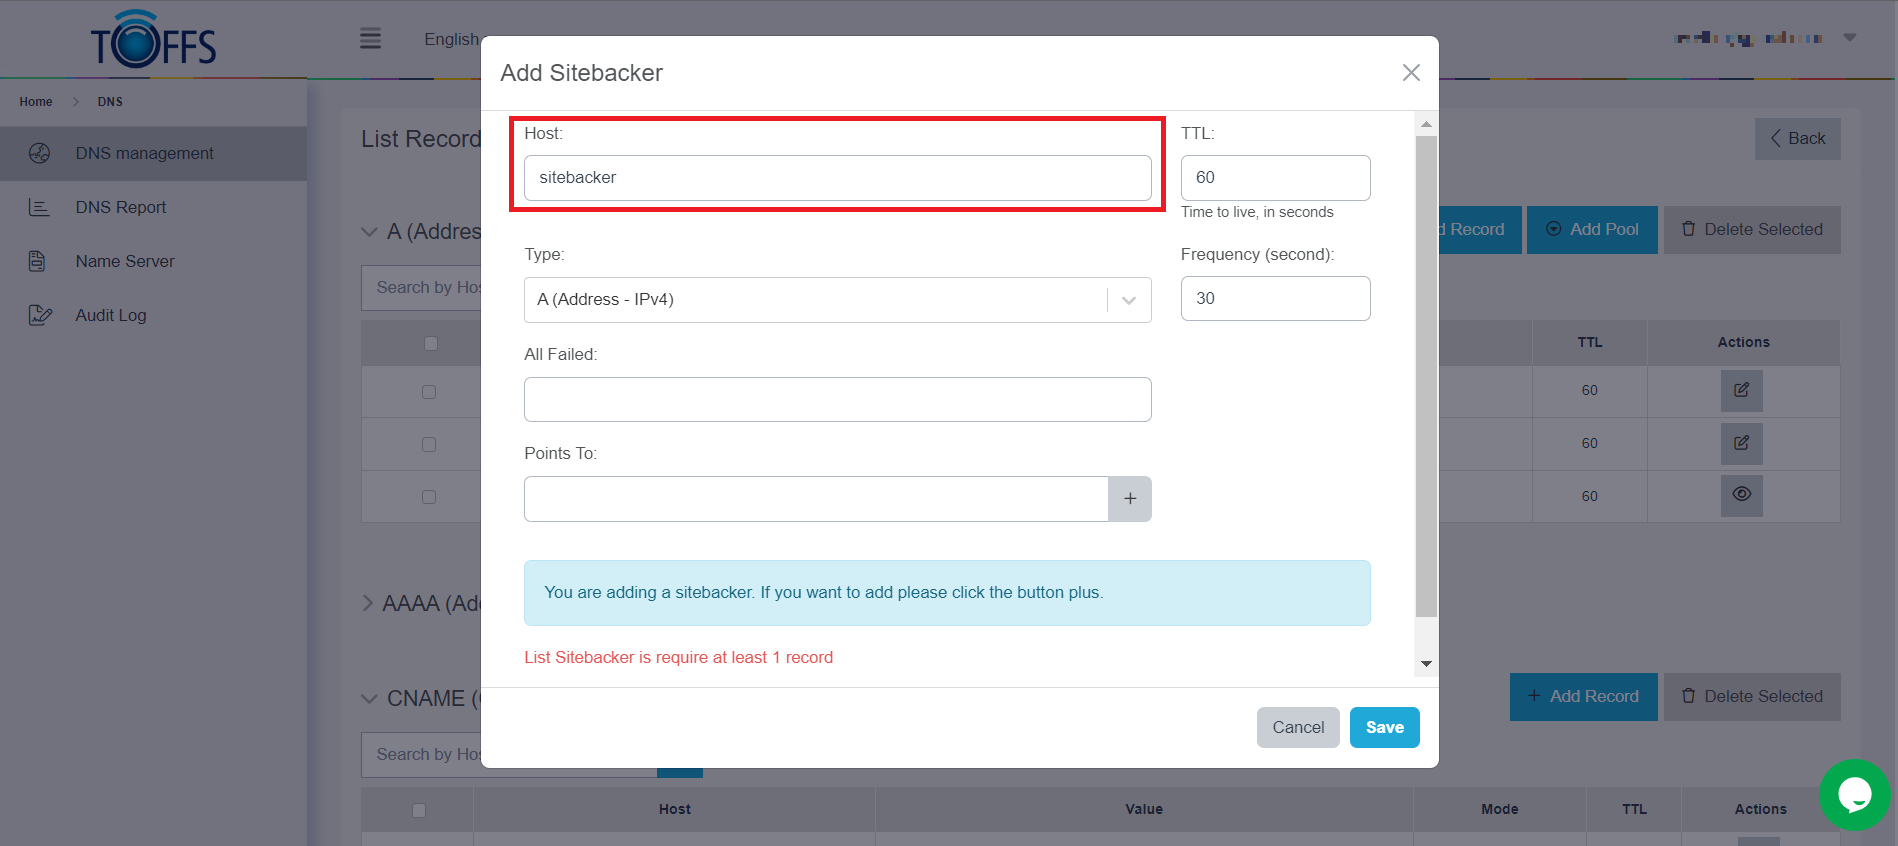1898x846 pixels.
Task: Click the Cancel button
Action: 1297,727
